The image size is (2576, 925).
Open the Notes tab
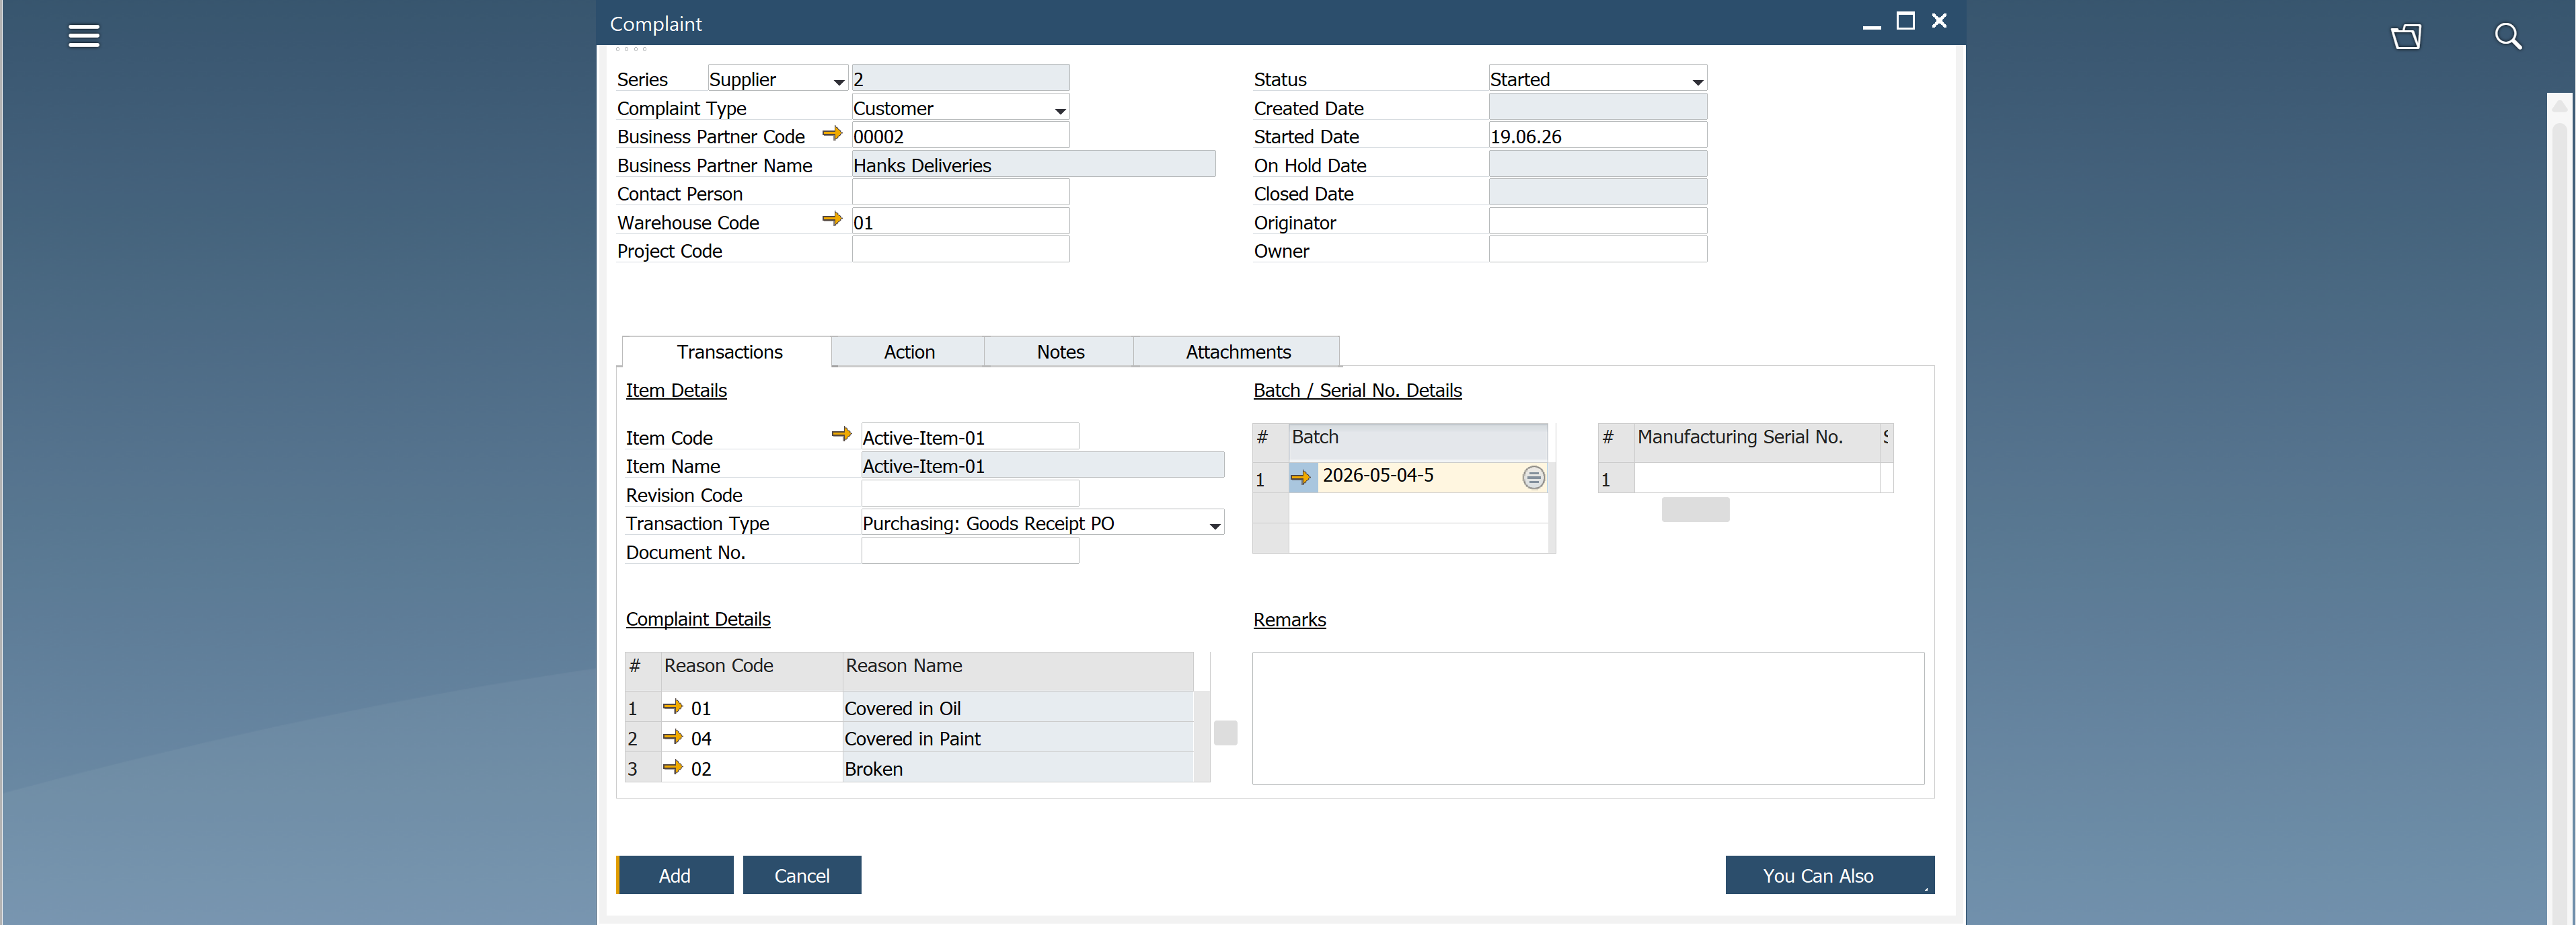(x=1060, y=352)
